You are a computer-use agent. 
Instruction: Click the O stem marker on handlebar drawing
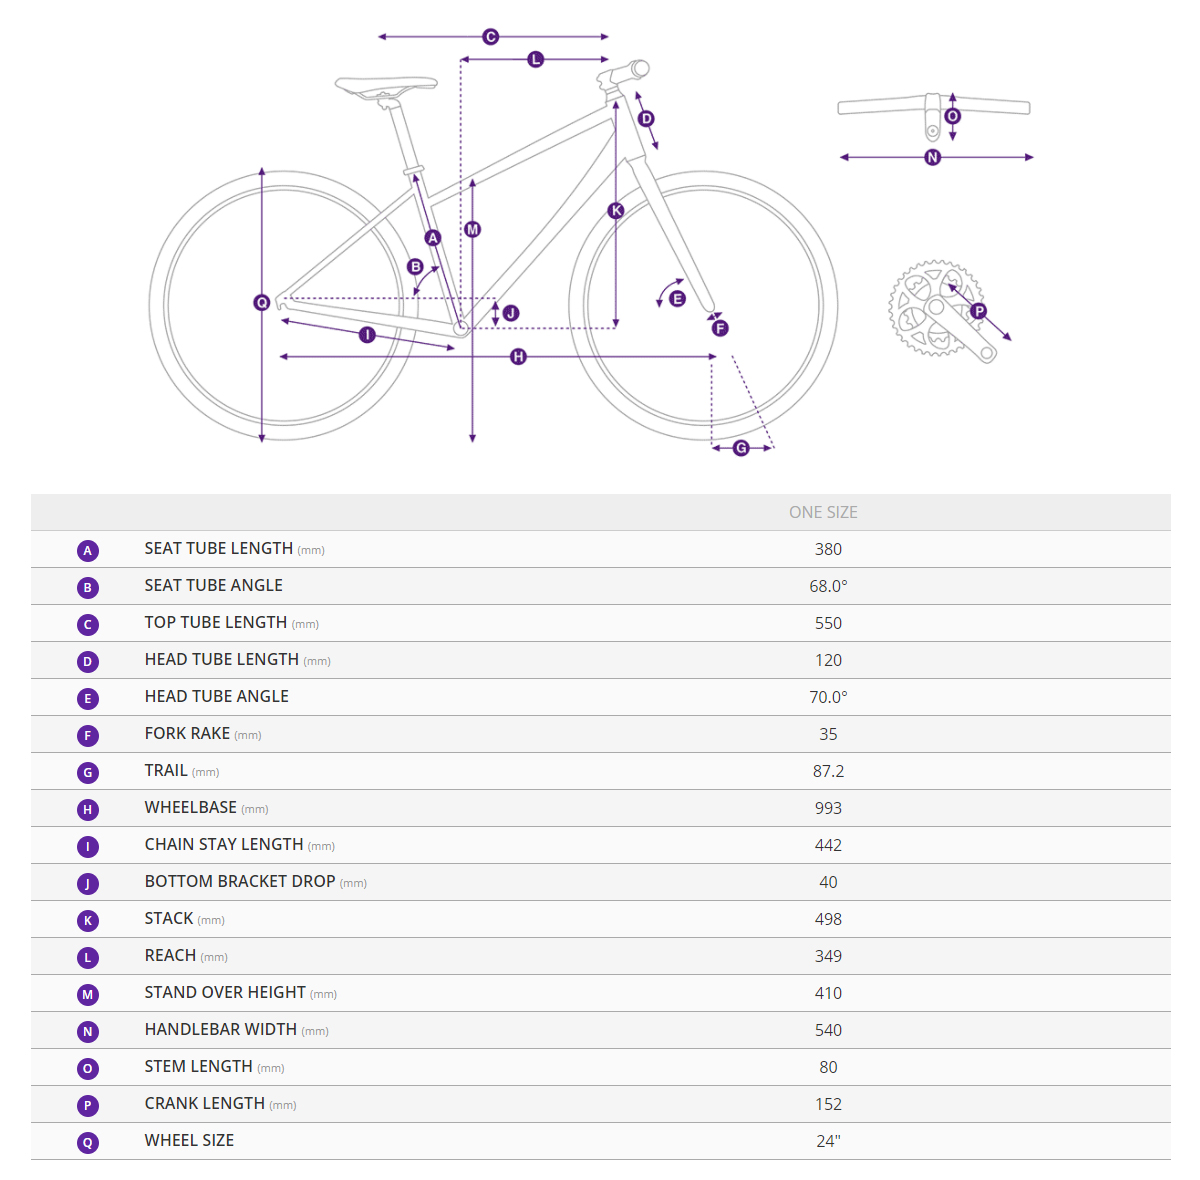952,117
